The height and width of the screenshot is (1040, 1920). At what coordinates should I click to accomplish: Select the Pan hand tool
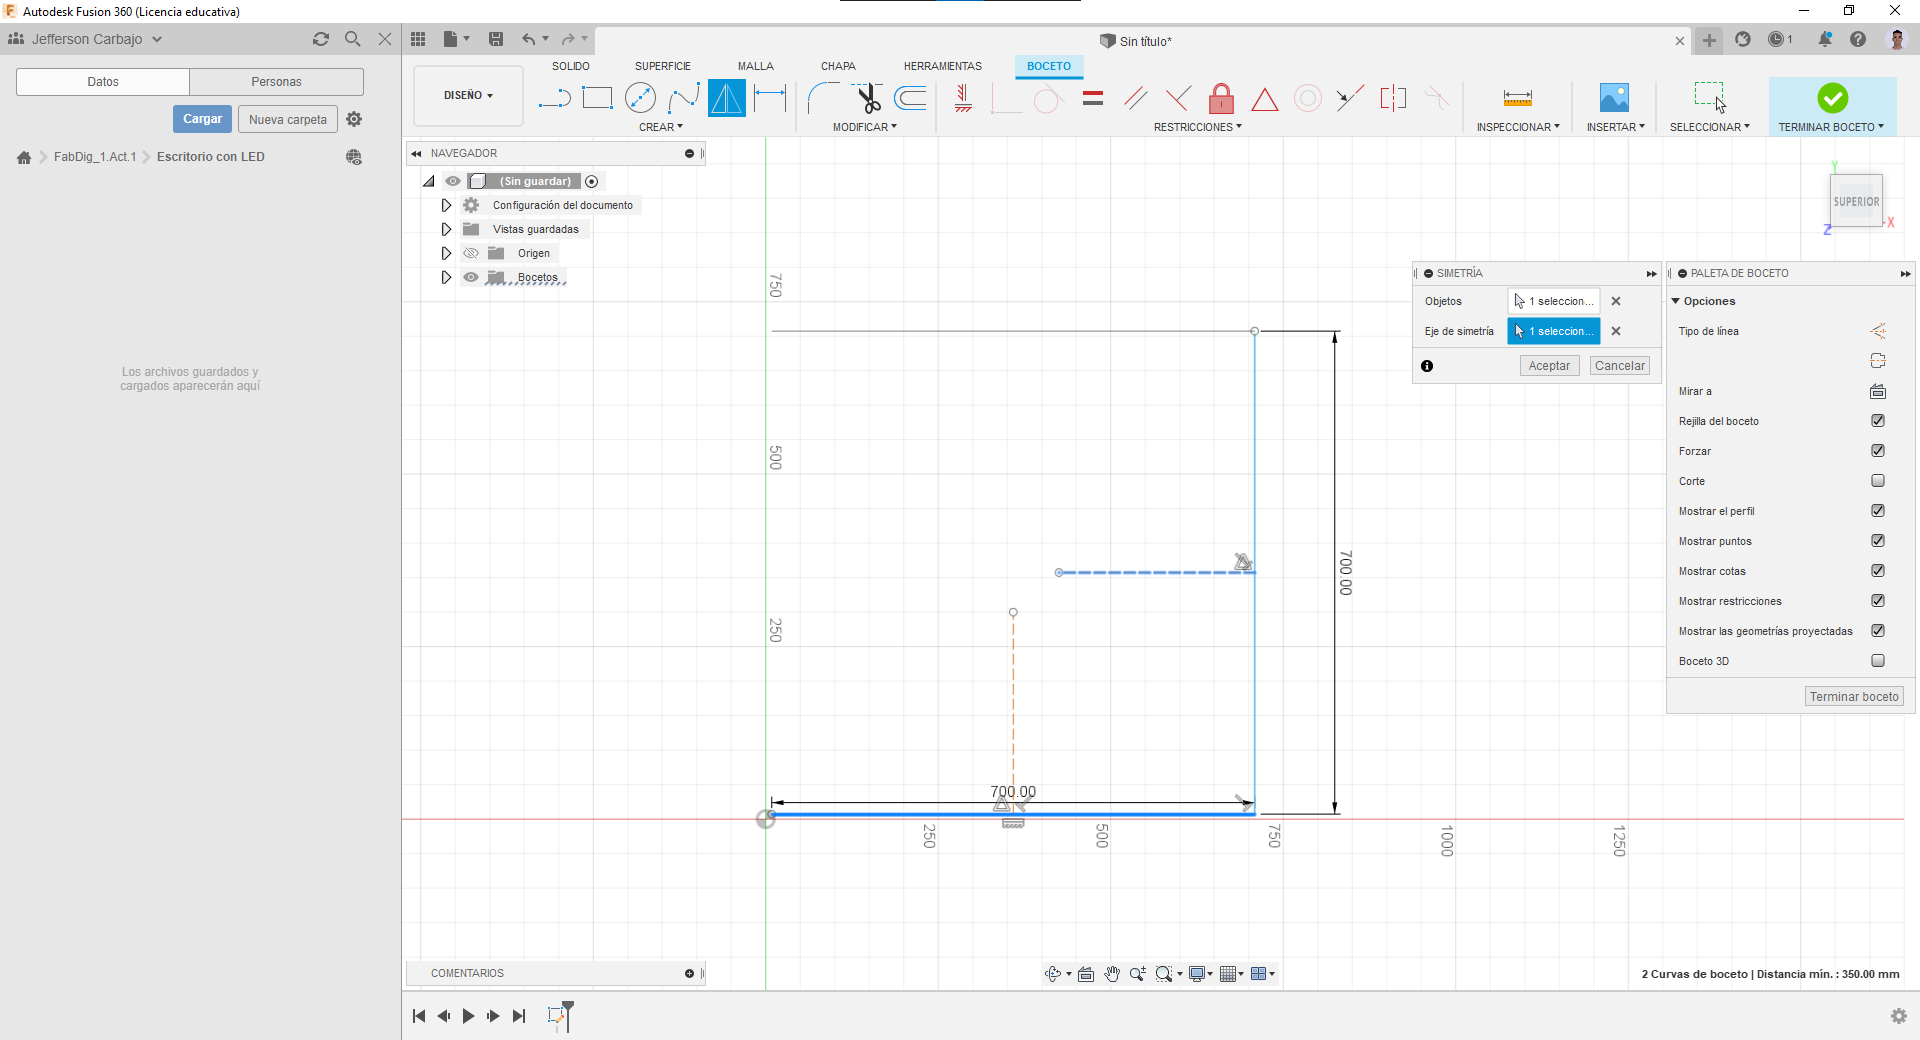pos(1112,974)
